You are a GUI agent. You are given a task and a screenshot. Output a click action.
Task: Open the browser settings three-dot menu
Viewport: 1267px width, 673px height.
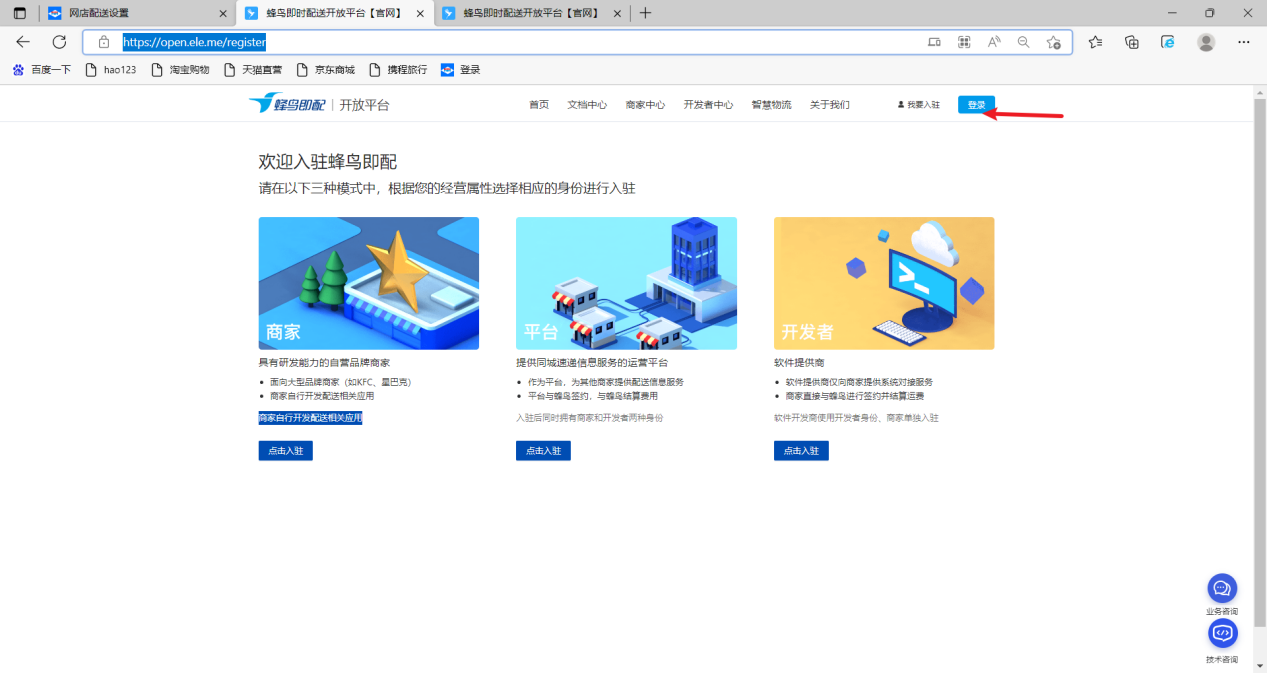[1244, 42]
